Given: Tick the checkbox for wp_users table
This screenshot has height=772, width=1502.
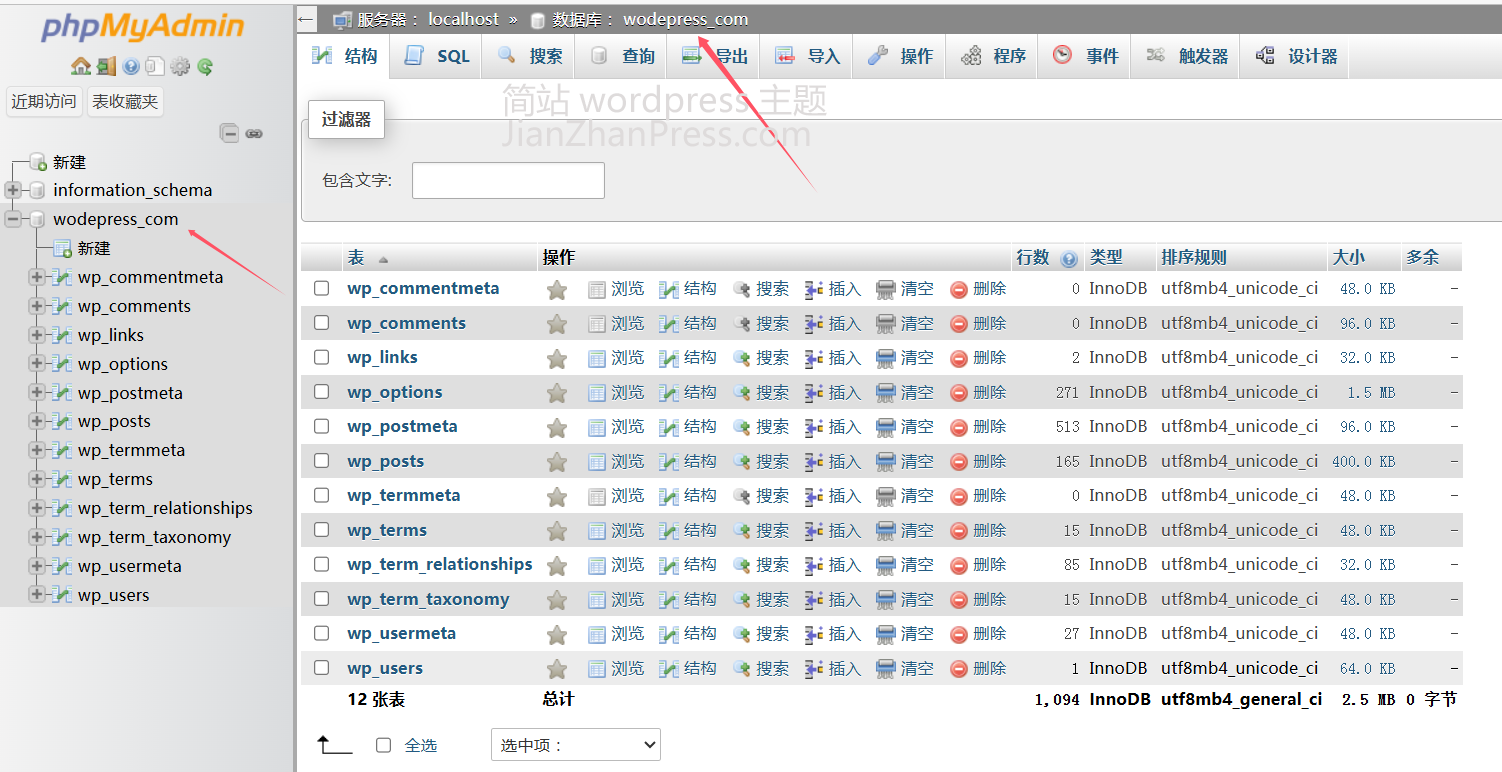Looking at the screenshot, I should [321, 668].
